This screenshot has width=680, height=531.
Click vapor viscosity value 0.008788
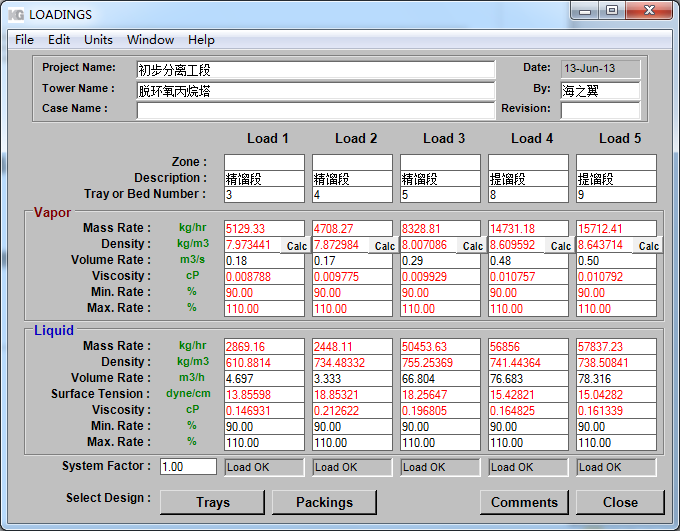265,277
